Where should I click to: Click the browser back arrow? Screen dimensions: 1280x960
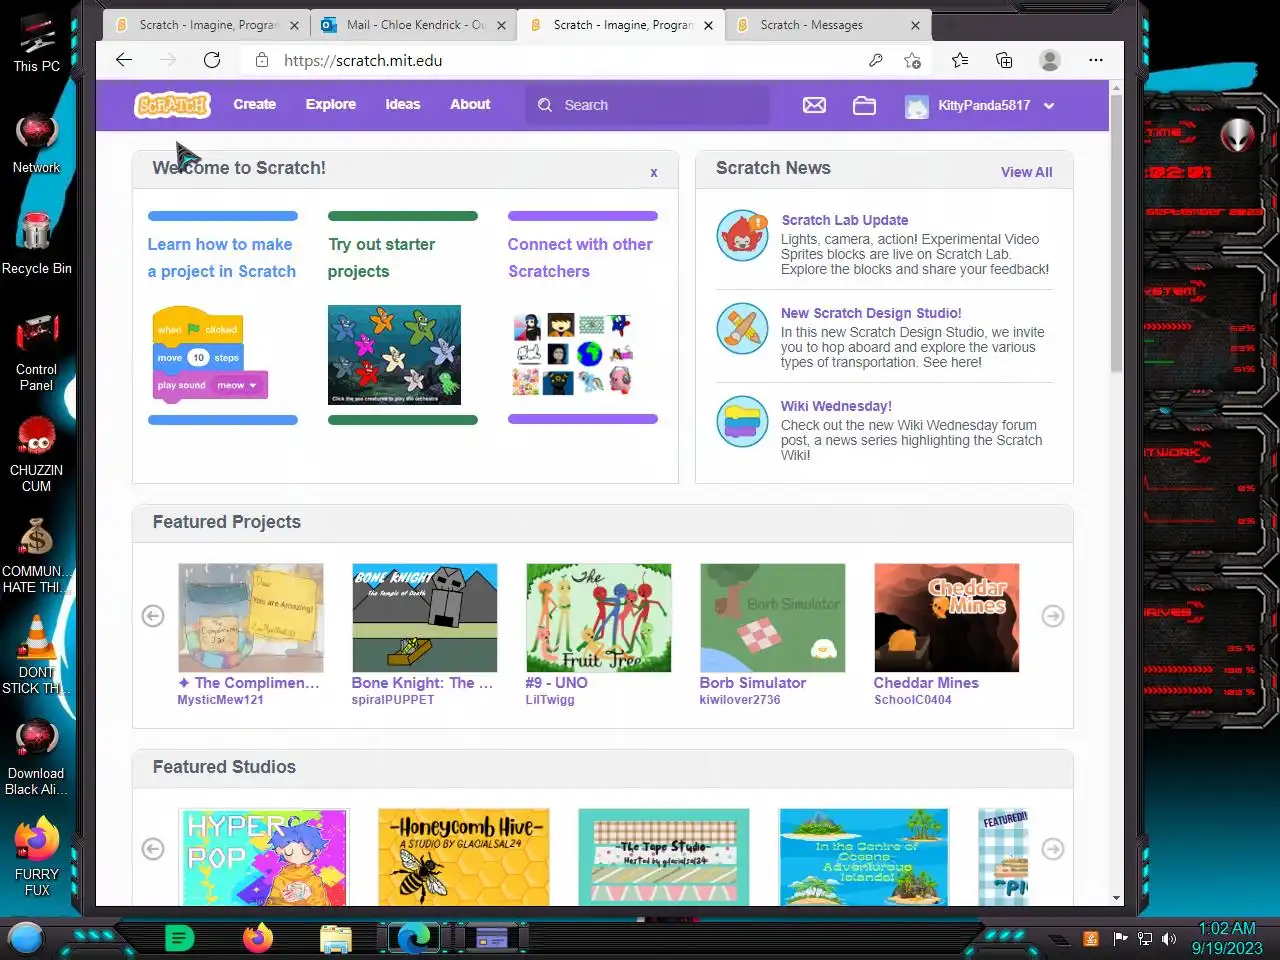tap(124, 60)
